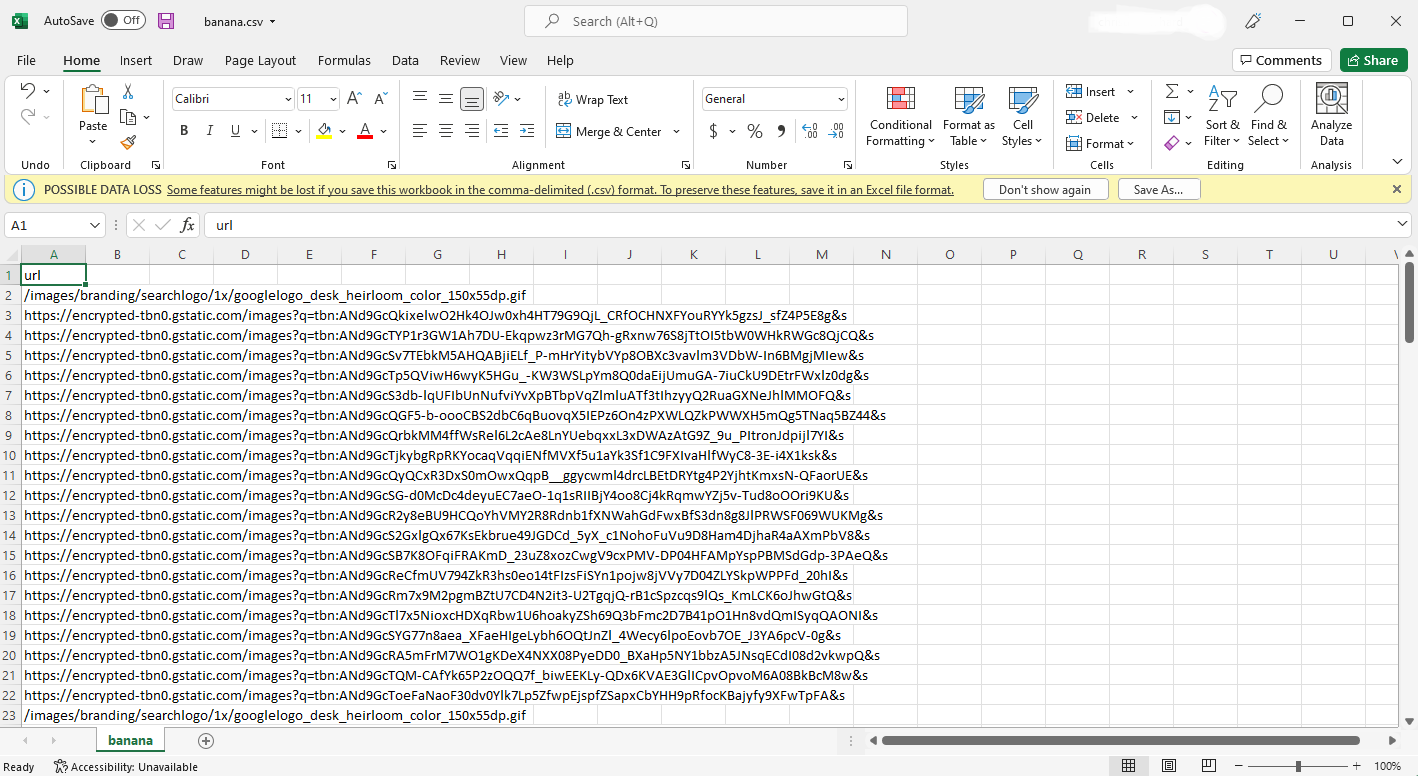Toggle Underline formatting
1418x776 pixels.
236,131
